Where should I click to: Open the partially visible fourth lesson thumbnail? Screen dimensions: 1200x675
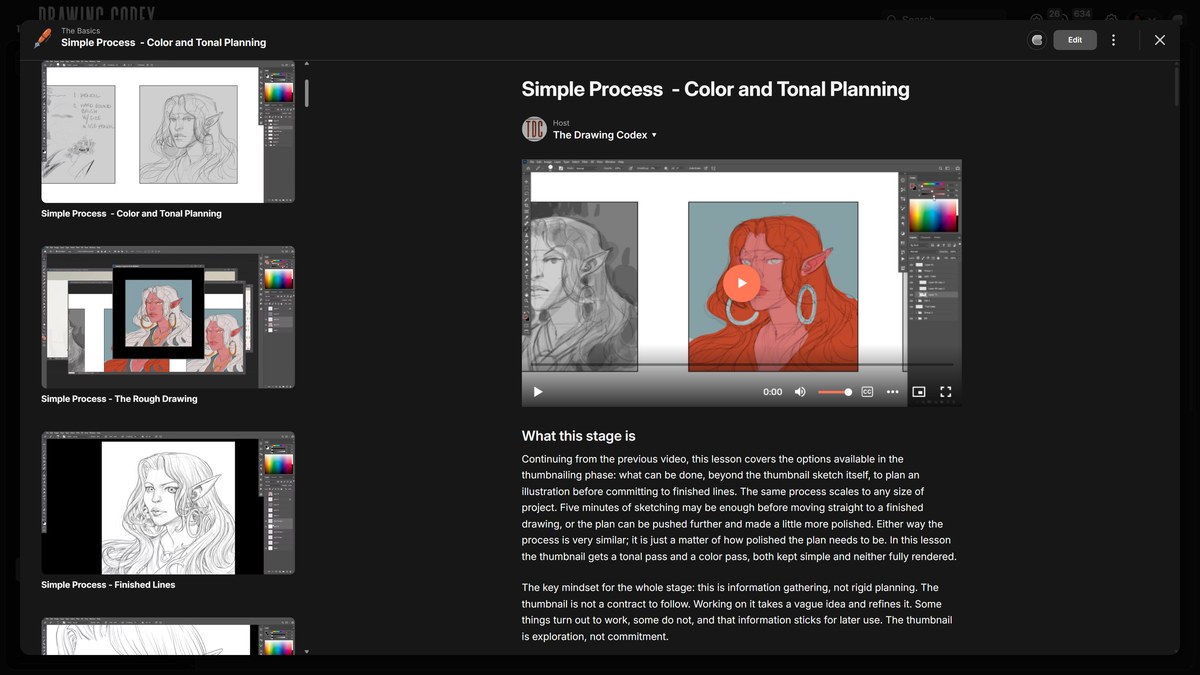click(x=168, y=637)
